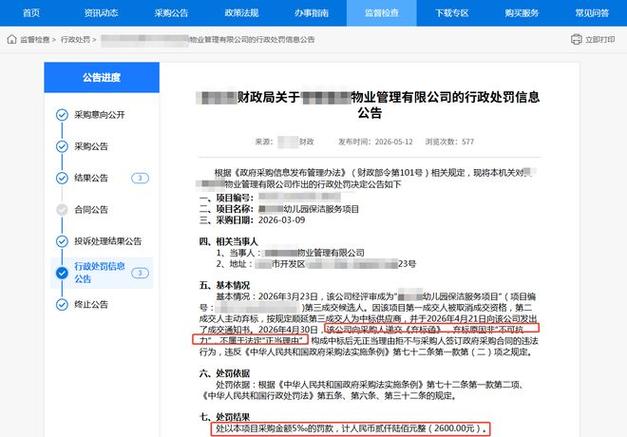Click check icon beside 采购公告 step

pyautogui.click(x=62, y=146)
